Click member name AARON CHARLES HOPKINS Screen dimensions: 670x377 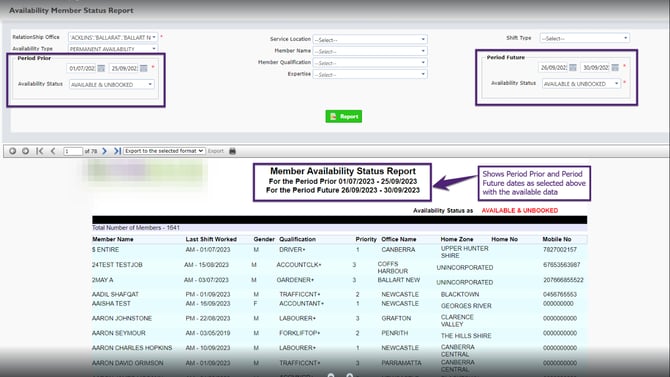(x=132, y=348)
